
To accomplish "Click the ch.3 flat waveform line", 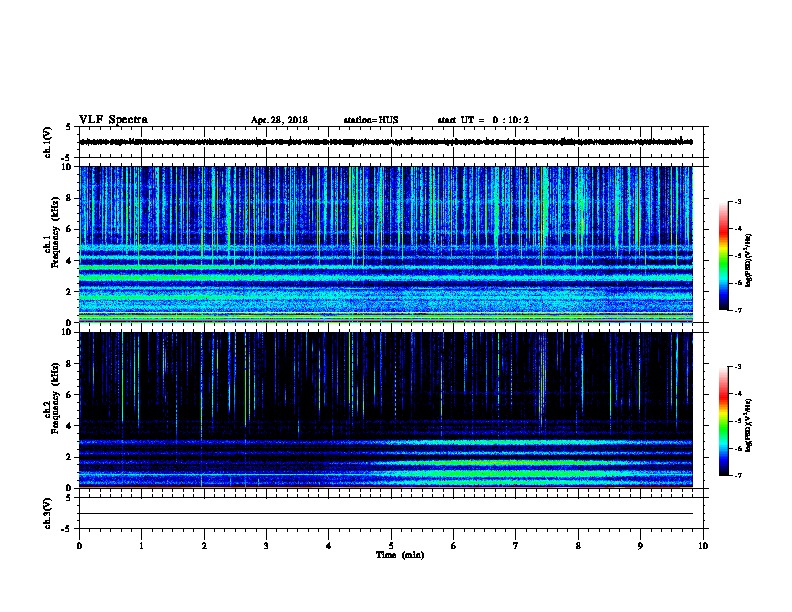I will (386, 514).
